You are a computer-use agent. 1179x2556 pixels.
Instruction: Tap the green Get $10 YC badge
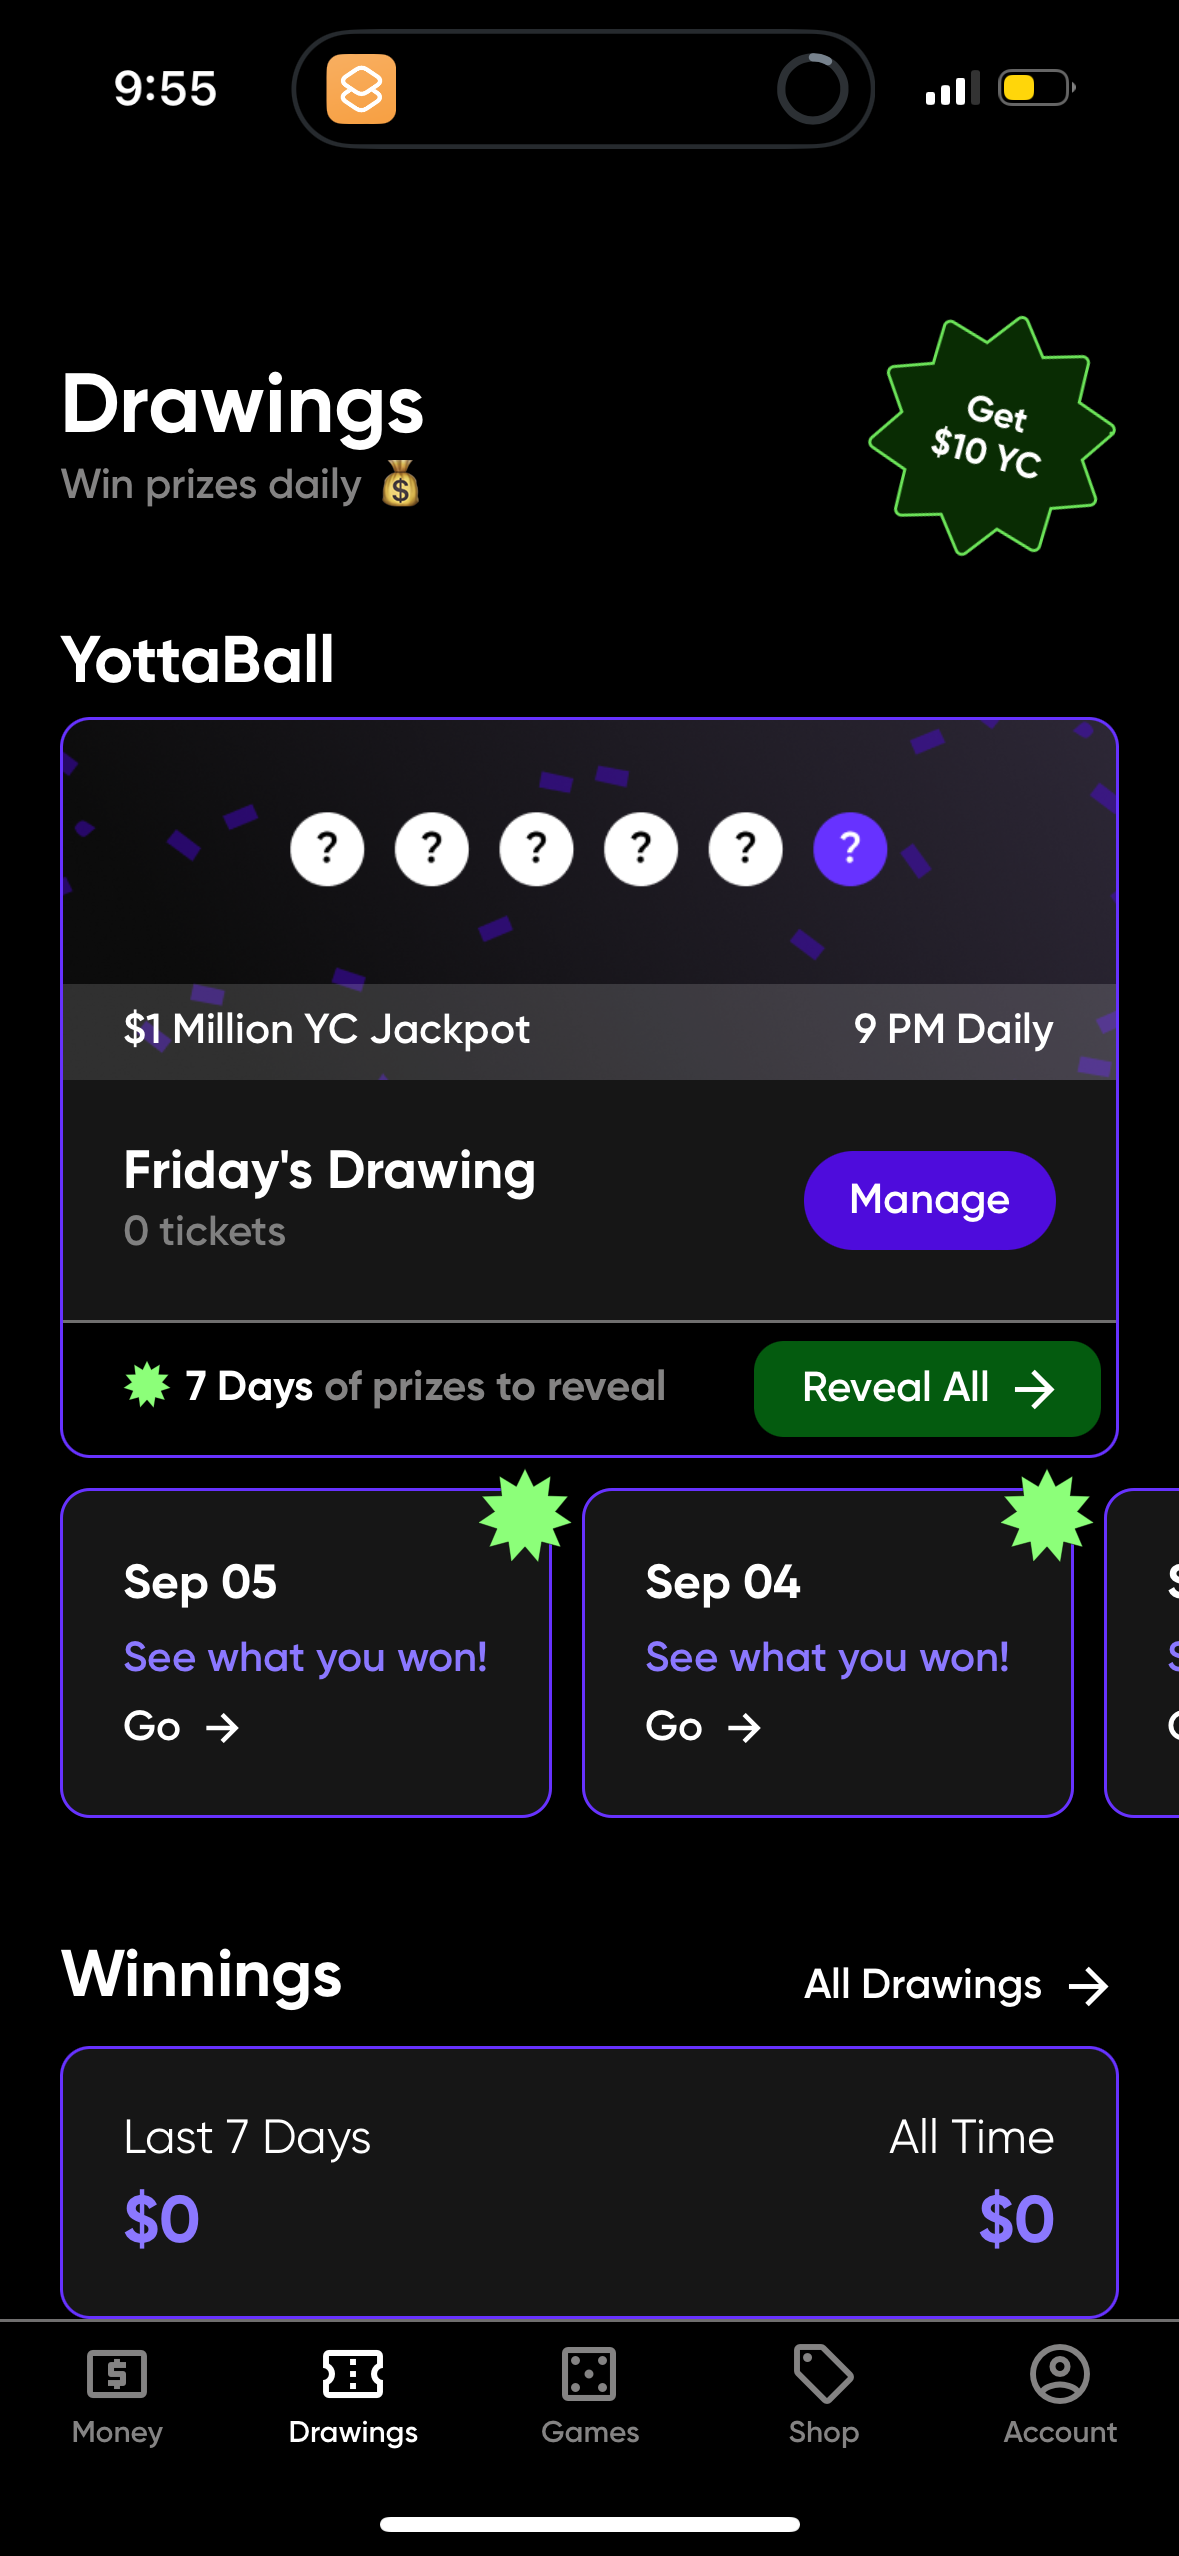(993, 435)
